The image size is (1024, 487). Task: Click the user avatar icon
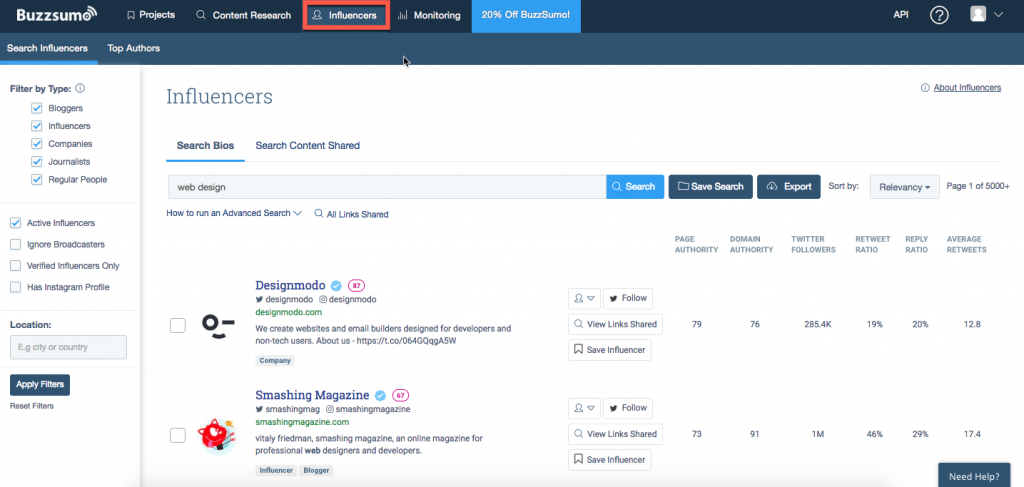click(978, 14)
